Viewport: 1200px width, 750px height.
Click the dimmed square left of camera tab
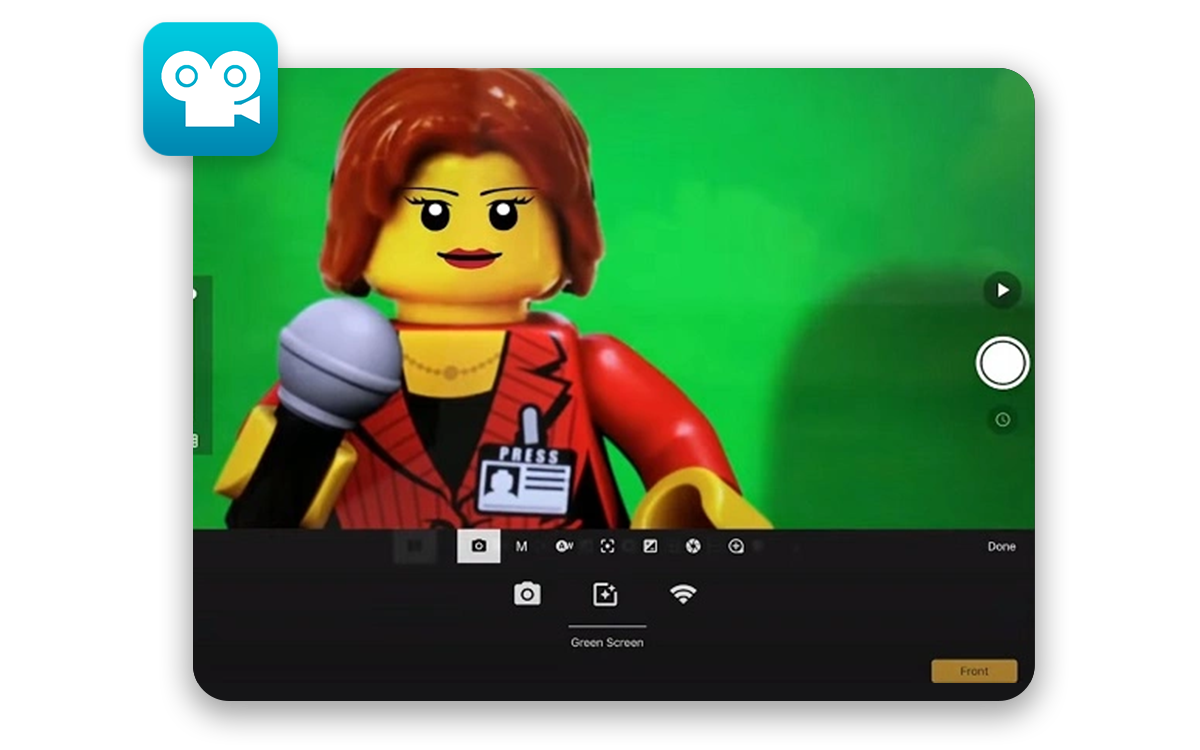pyautogui.click(x=415, y=546)
